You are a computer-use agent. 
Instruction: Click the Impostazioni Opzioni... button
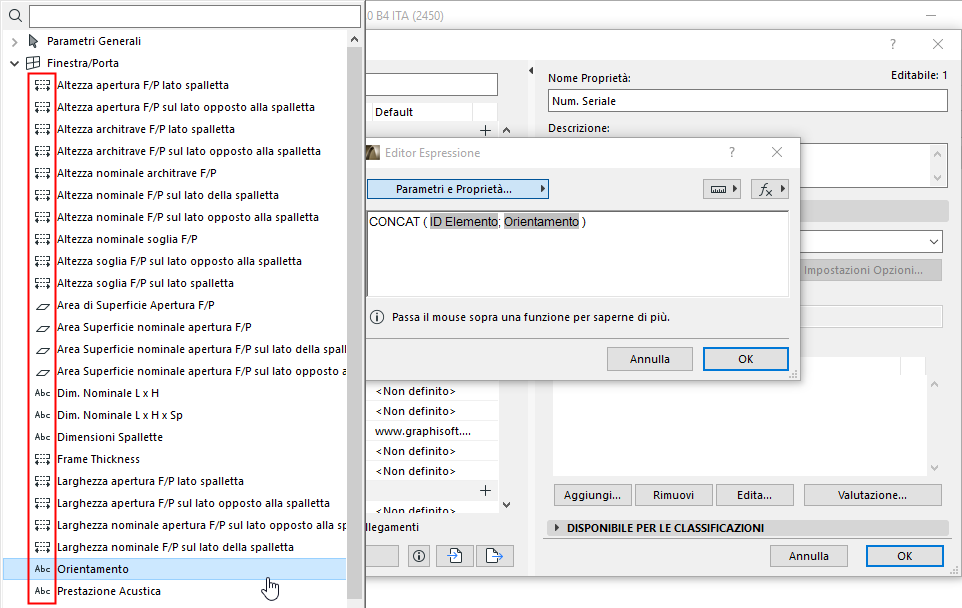click(872, 270)
